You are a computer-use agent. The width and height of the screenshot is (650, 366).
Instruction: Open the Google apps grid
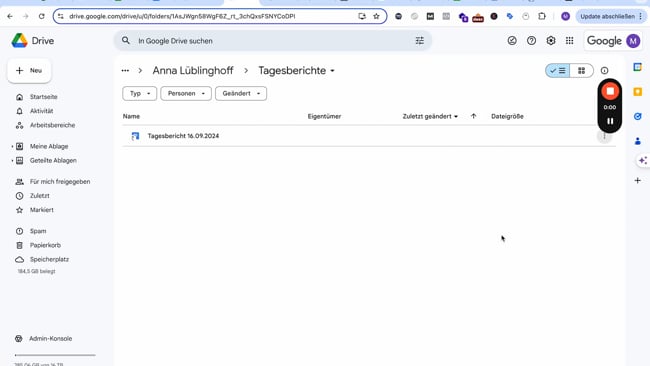tap(570, 41)
